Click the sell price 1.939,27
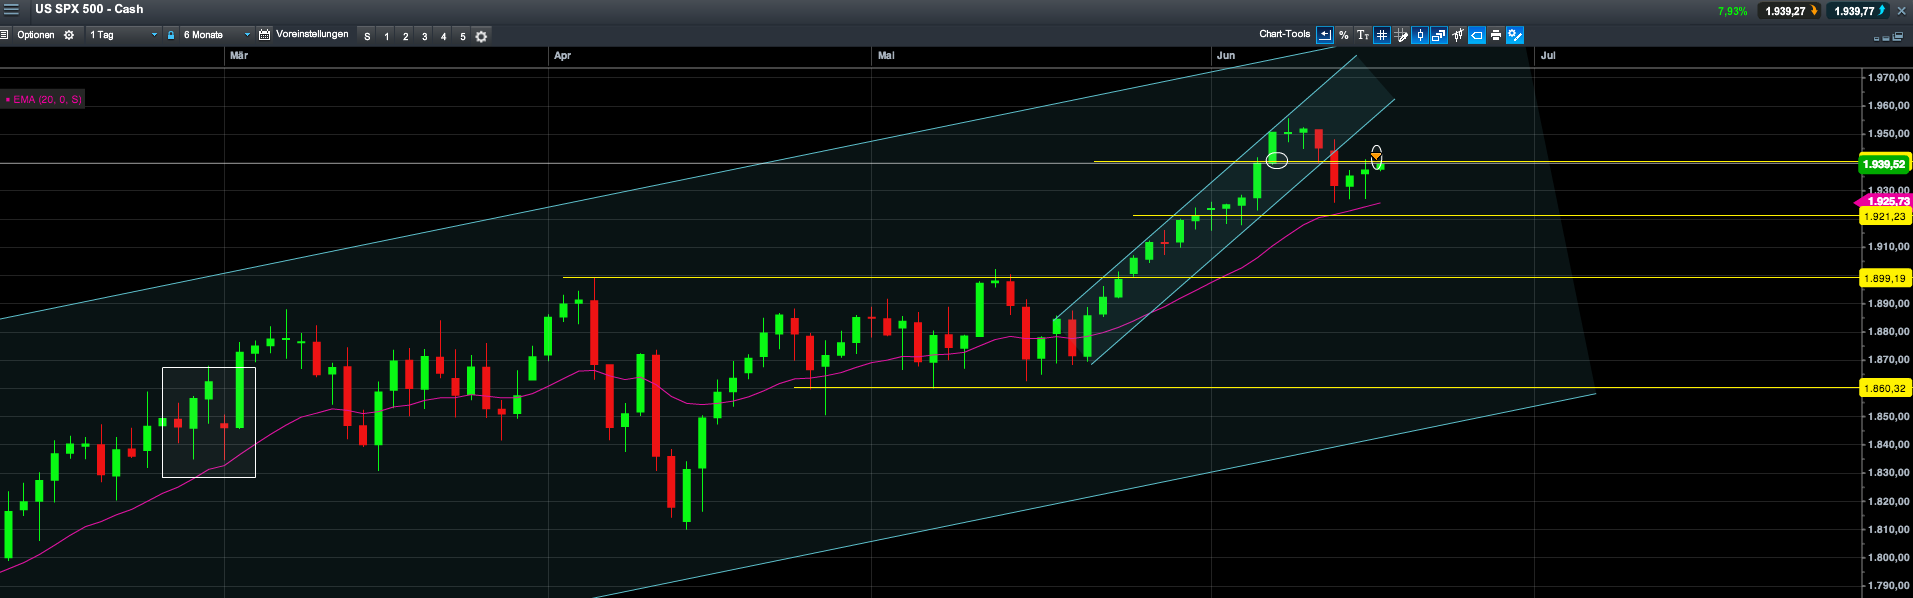Image resolution: width=1913 pixels, height=598 pixels. (1789, 11)
